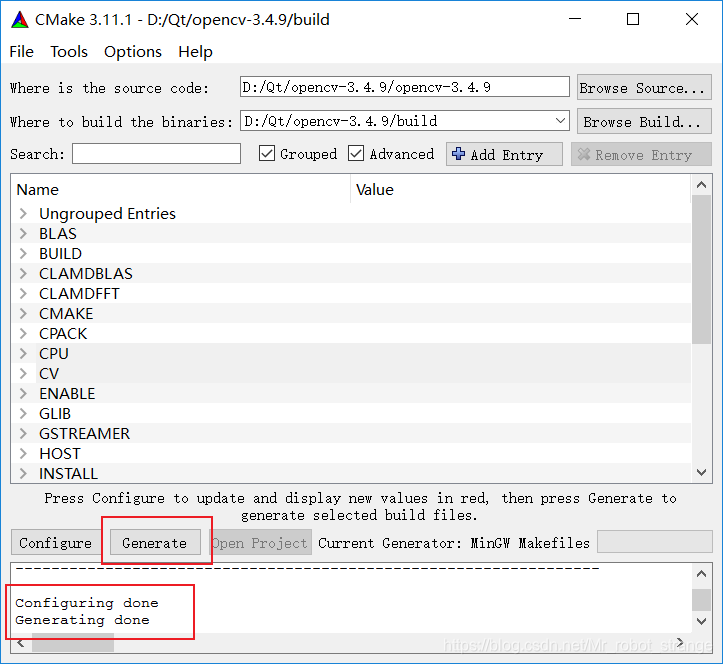Focus the Search input field
This screenshot has height=664, width=723.
[156, 154]
